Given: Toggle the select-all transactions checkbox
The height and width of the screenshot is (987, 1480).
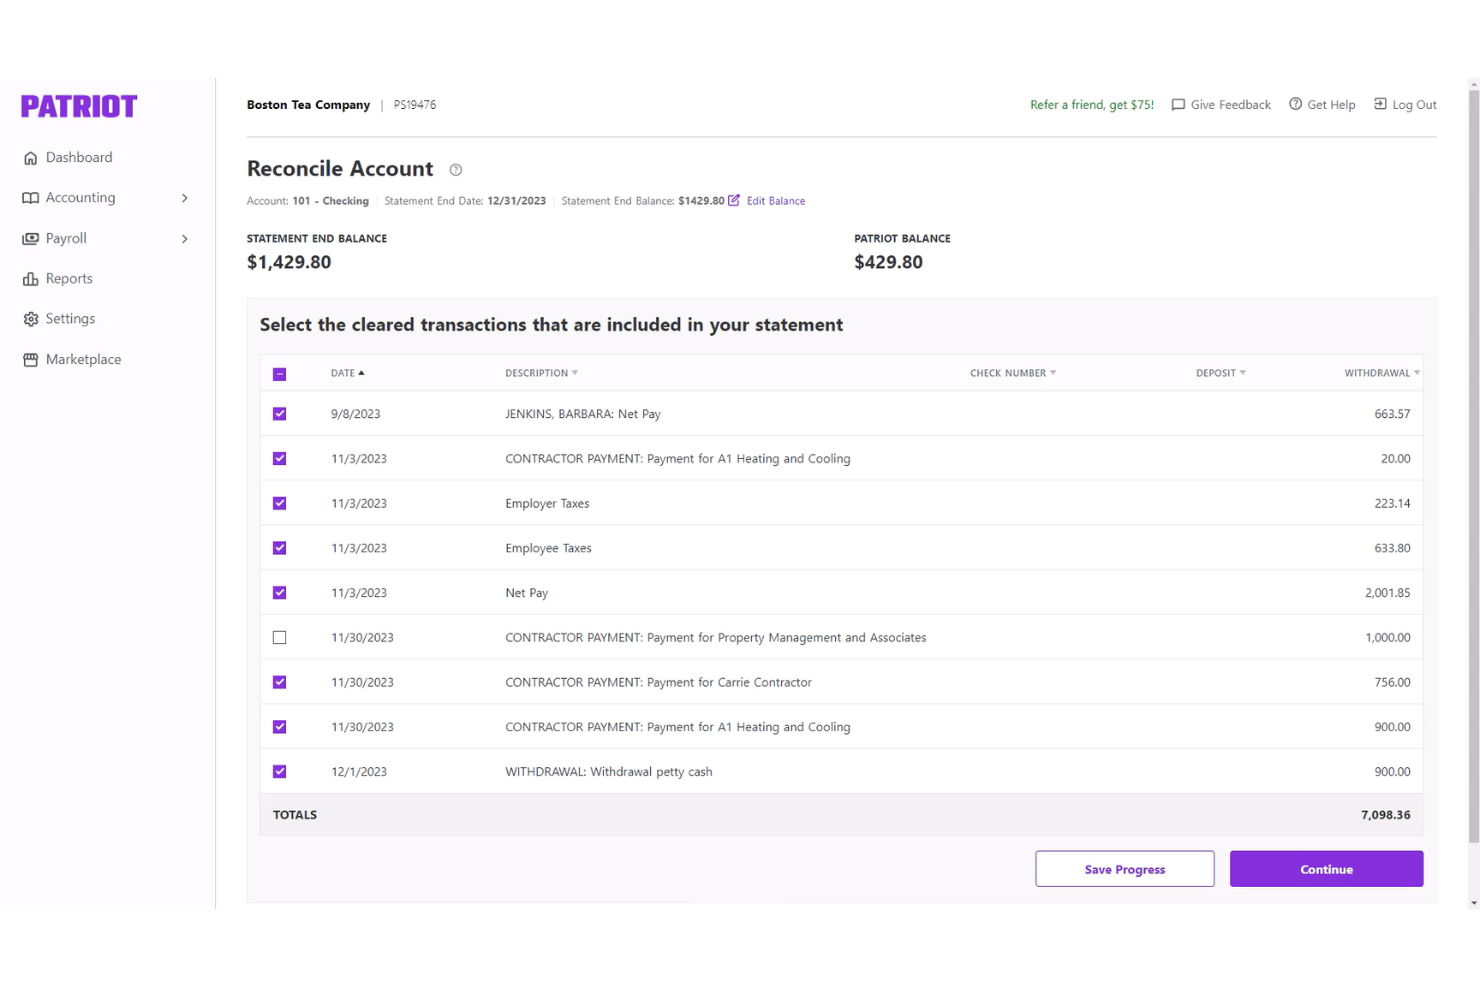Looking at the screenshot, I should click(280, 372).
